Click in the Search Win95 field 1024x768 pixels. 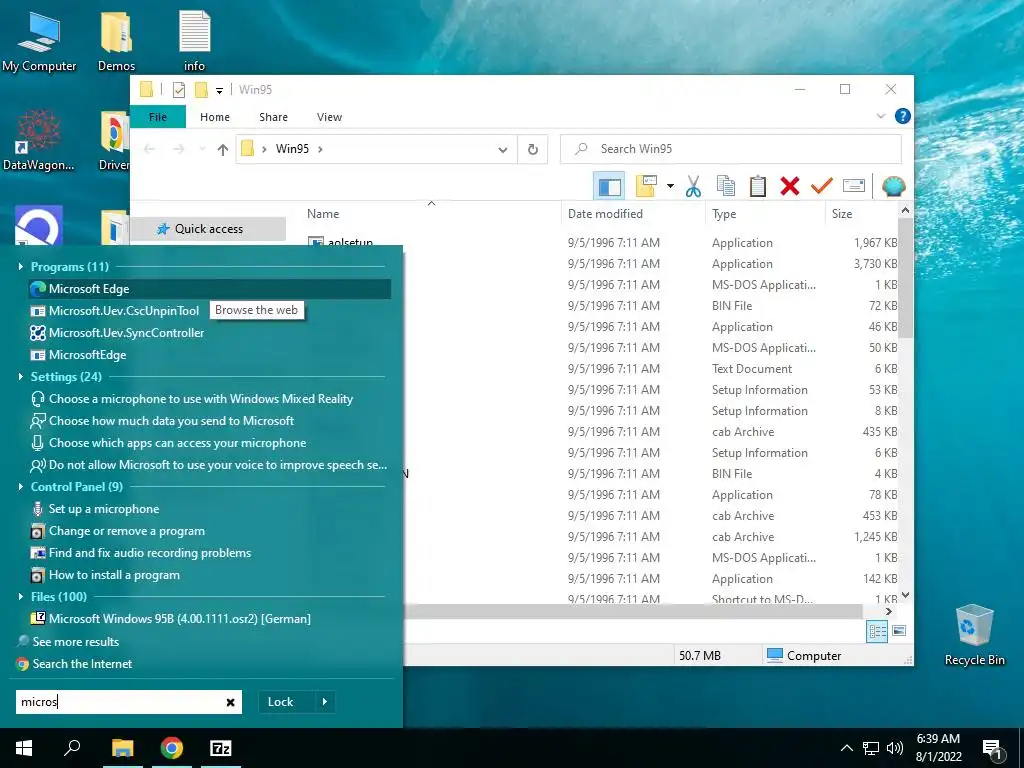[731, 150]
